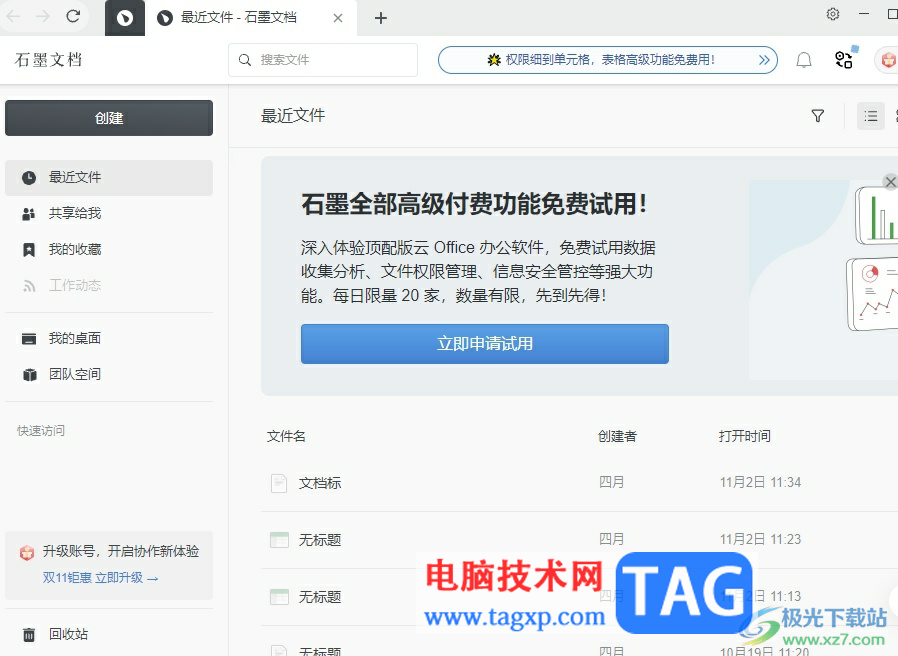Click the 最近文件 clock icon
The image size is (898, 656).
29,178
